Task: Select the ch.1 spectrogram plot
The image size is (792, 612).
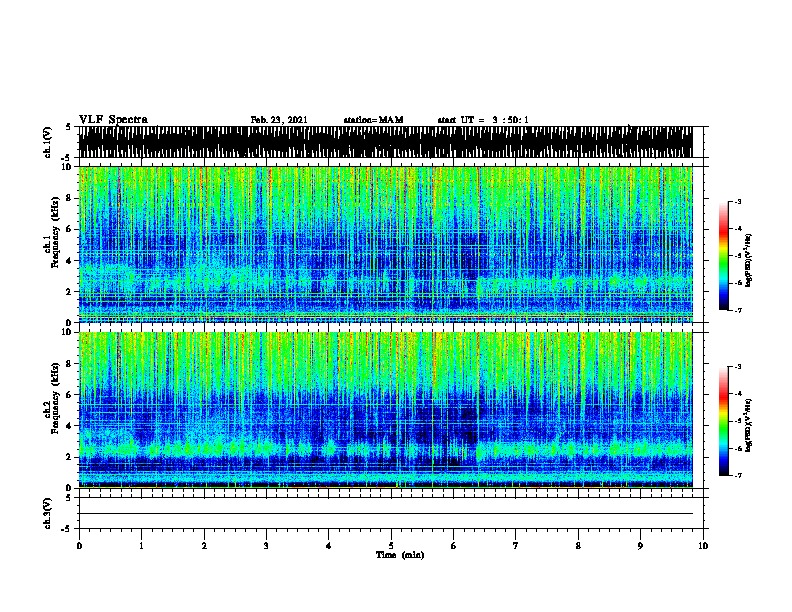Action: point(385,244)
